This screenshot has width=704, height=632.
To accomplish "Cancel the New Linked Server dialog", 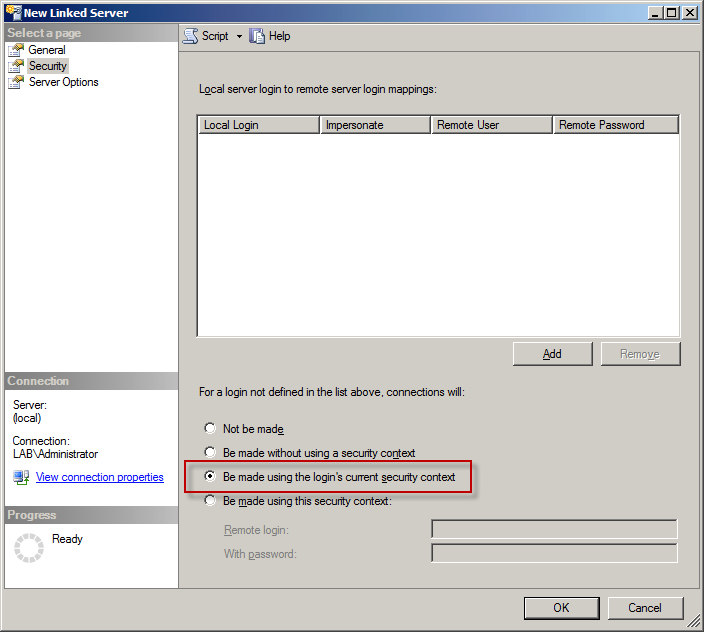I will (645, 608).
